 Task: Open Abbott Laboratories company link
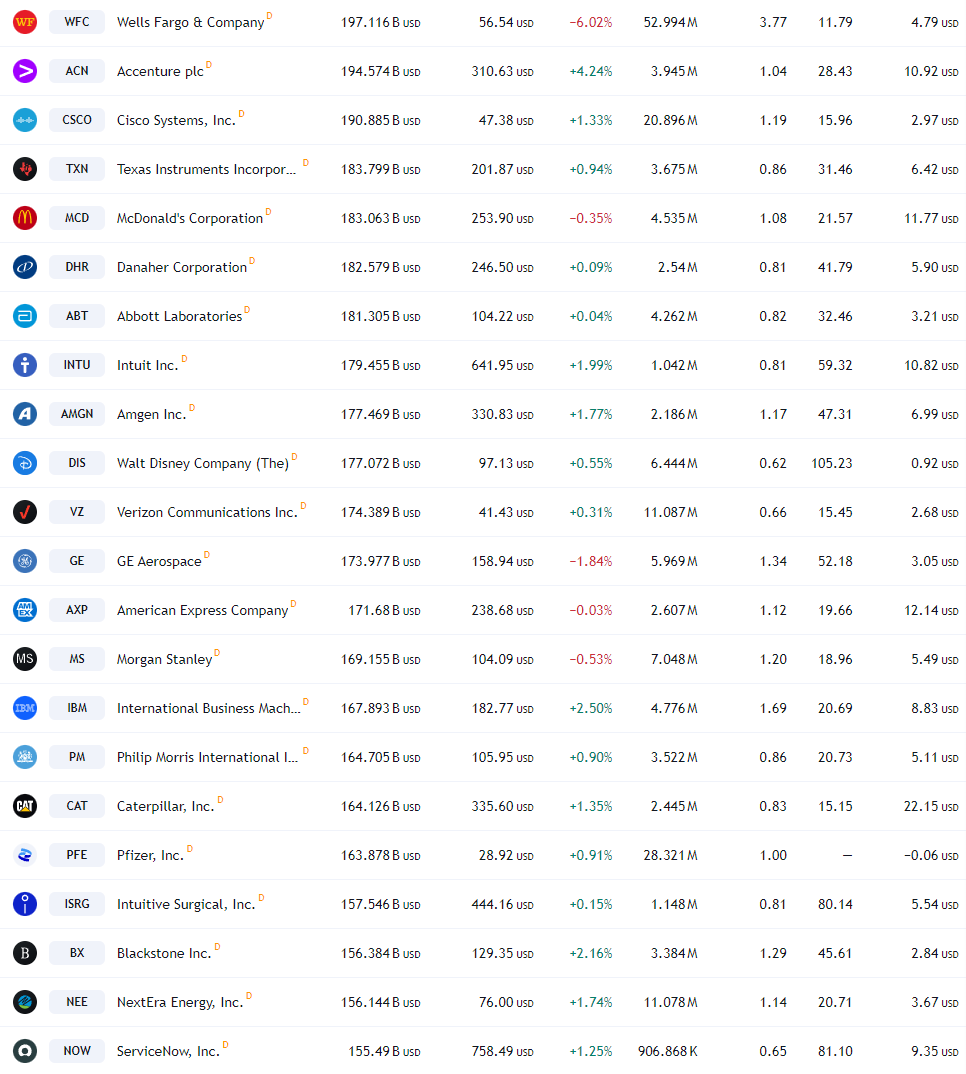[179, 316]
